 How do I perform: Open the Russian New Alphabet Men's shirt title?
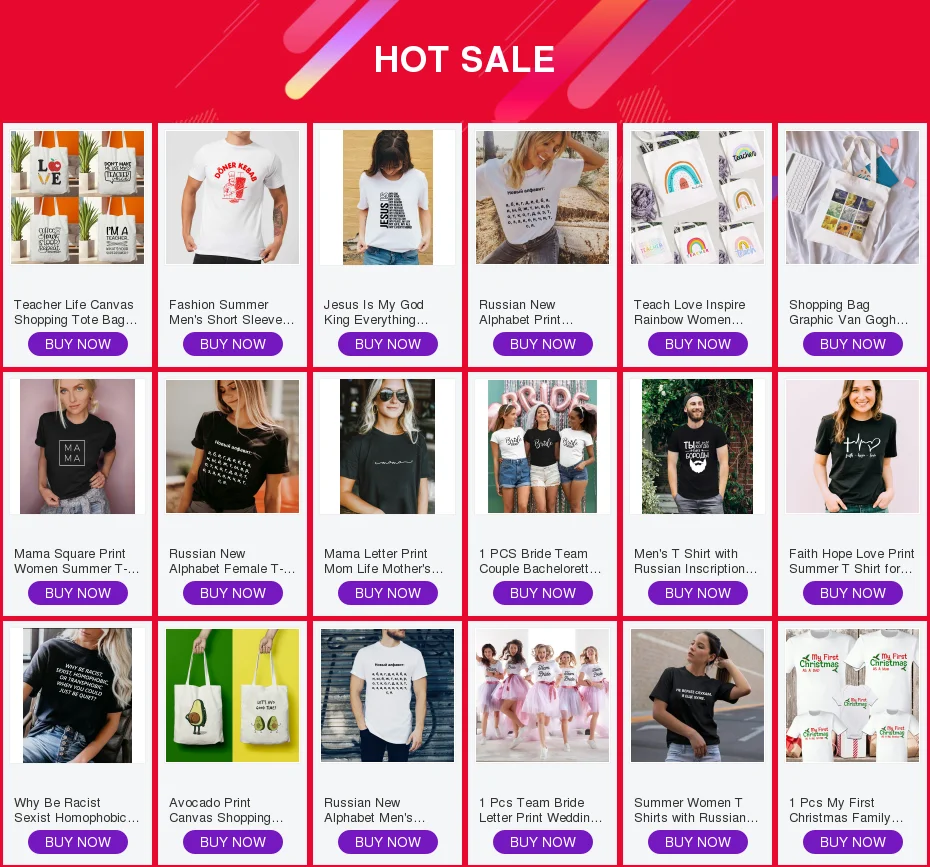click(374, 810)
